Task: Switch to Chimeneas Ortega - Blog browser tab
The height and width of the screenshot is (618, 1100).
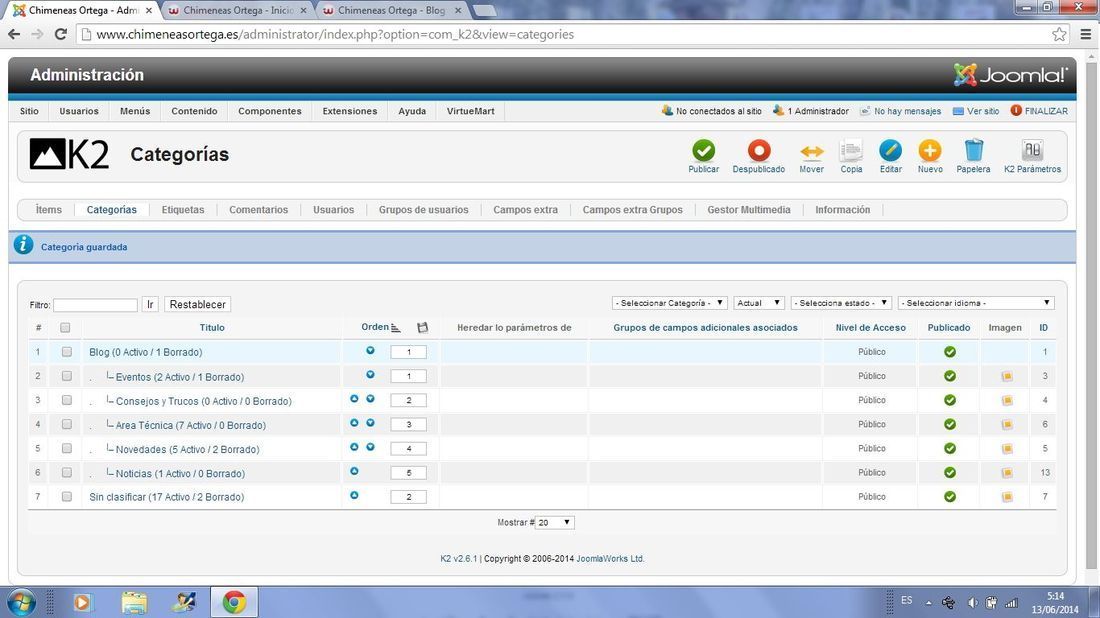Action: (391, 11)
